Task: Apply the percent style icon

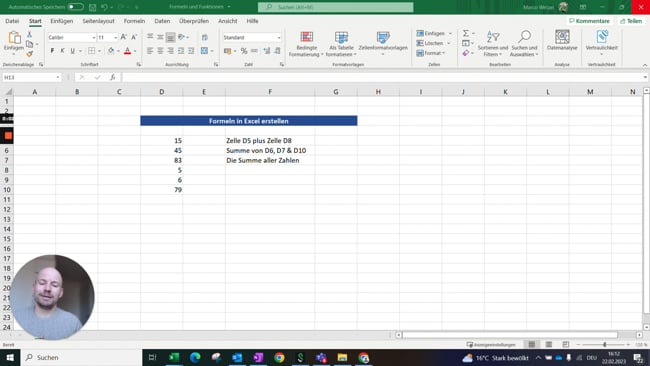Action: [x=244, y=51]
